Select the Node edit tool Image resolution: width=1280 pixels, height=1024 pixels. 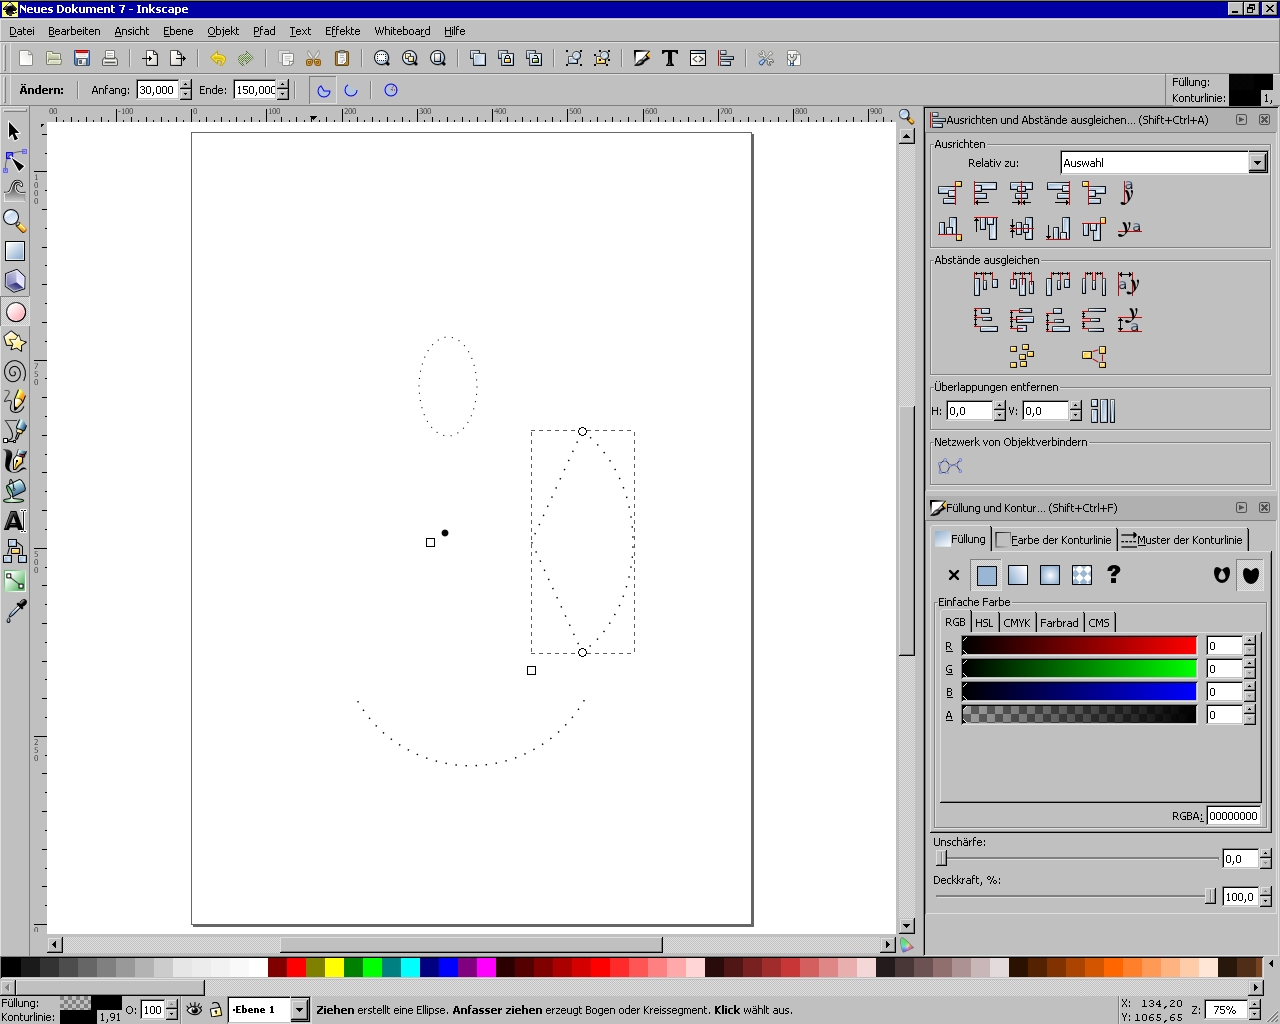coord(15,161)
